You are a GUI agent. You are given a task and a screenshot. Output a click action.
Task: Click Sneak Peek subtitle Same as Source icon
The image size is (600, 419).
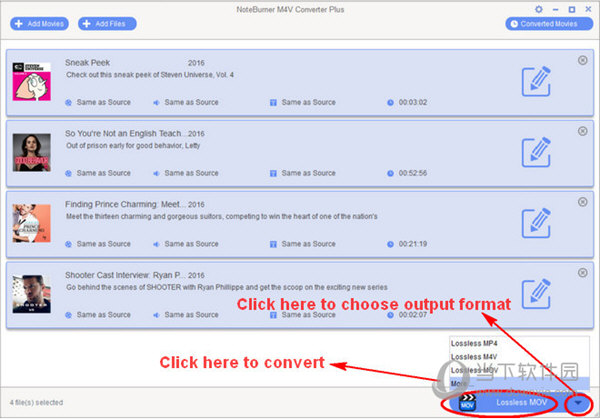(x=273, y=103)
